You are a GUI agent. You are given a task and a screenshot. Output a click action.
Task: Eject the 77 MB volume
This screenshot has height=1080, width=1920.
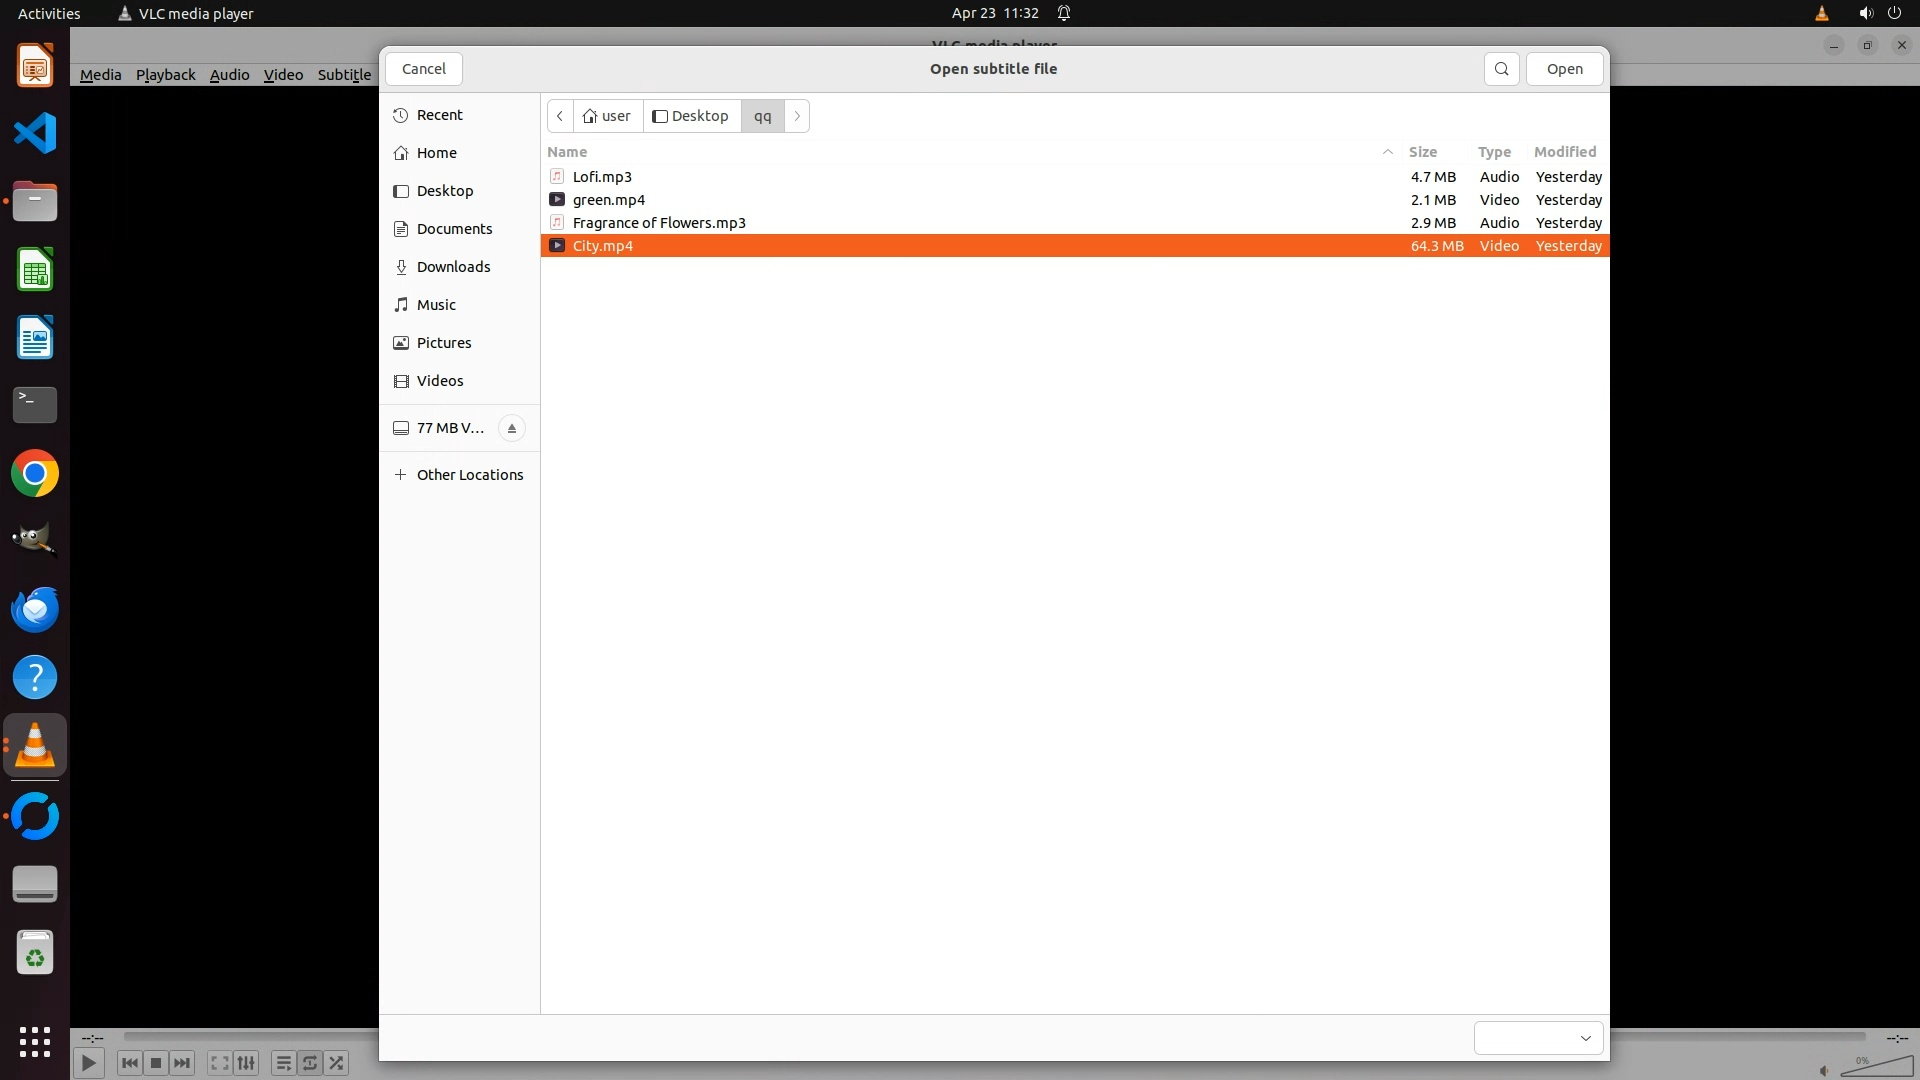point(511,428)
